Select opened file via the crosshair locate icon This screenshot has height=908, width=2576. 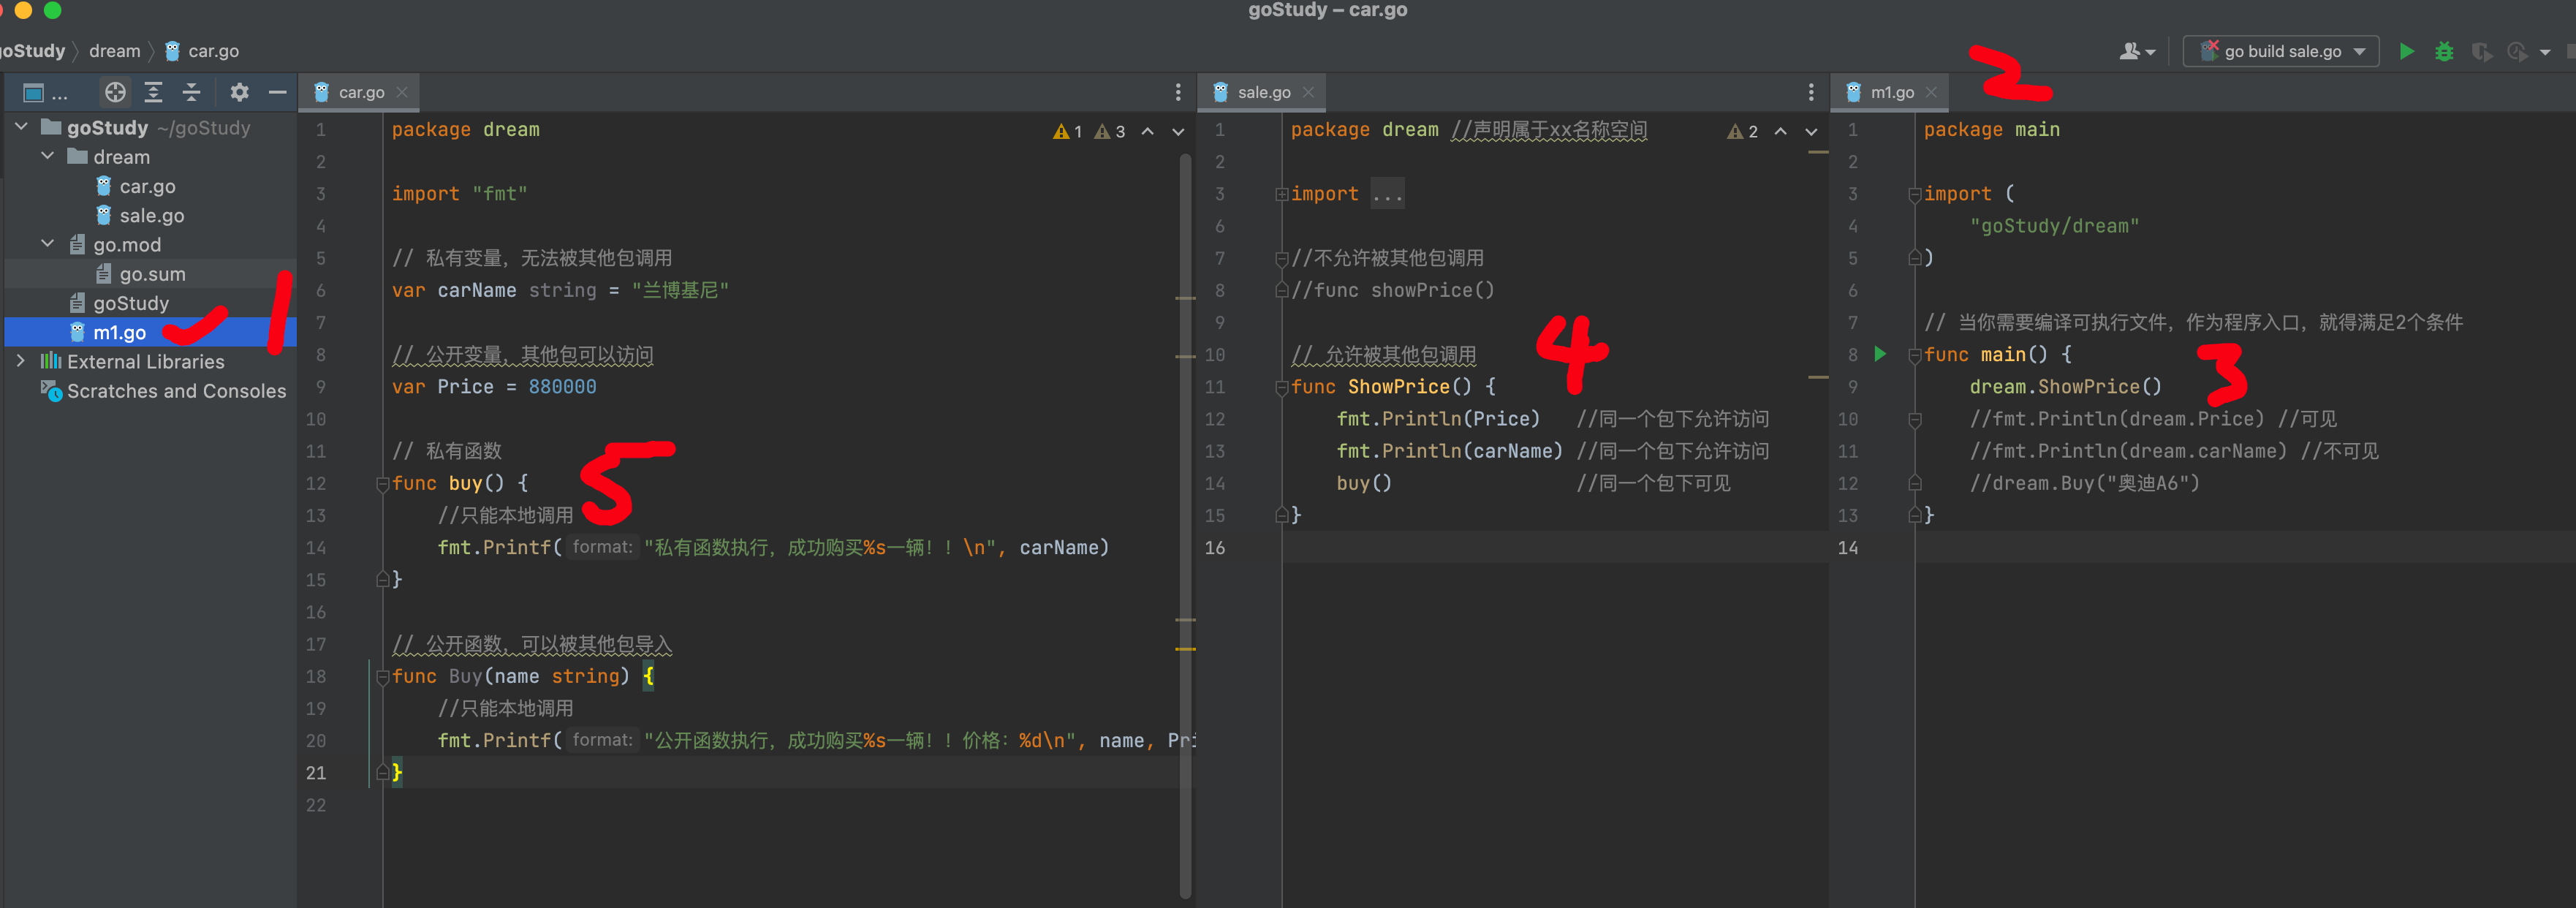115,92
